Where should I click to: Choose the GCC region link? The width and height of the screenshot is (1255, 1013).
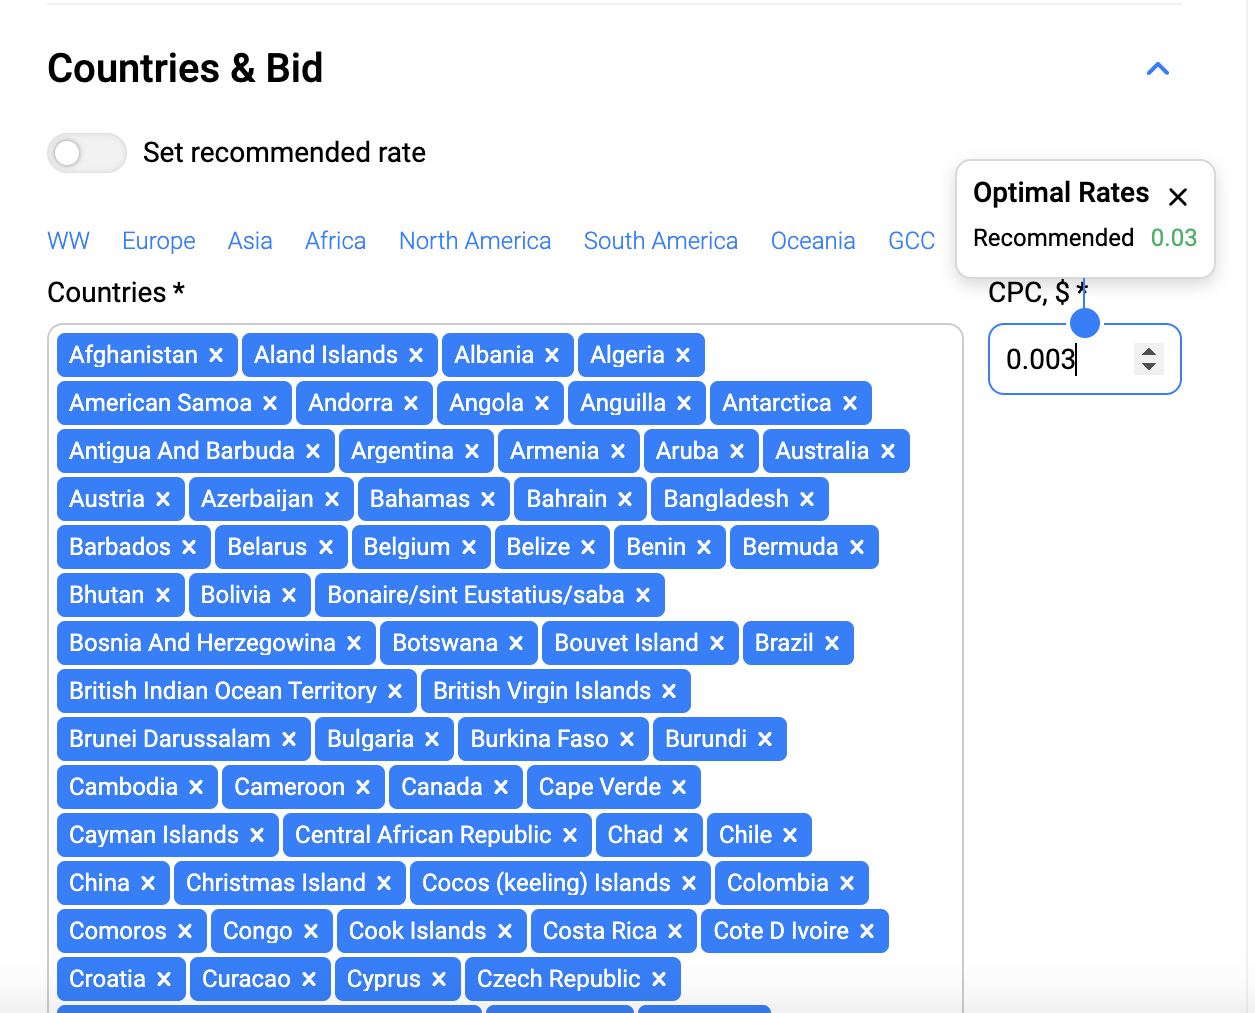click(911, 241)
